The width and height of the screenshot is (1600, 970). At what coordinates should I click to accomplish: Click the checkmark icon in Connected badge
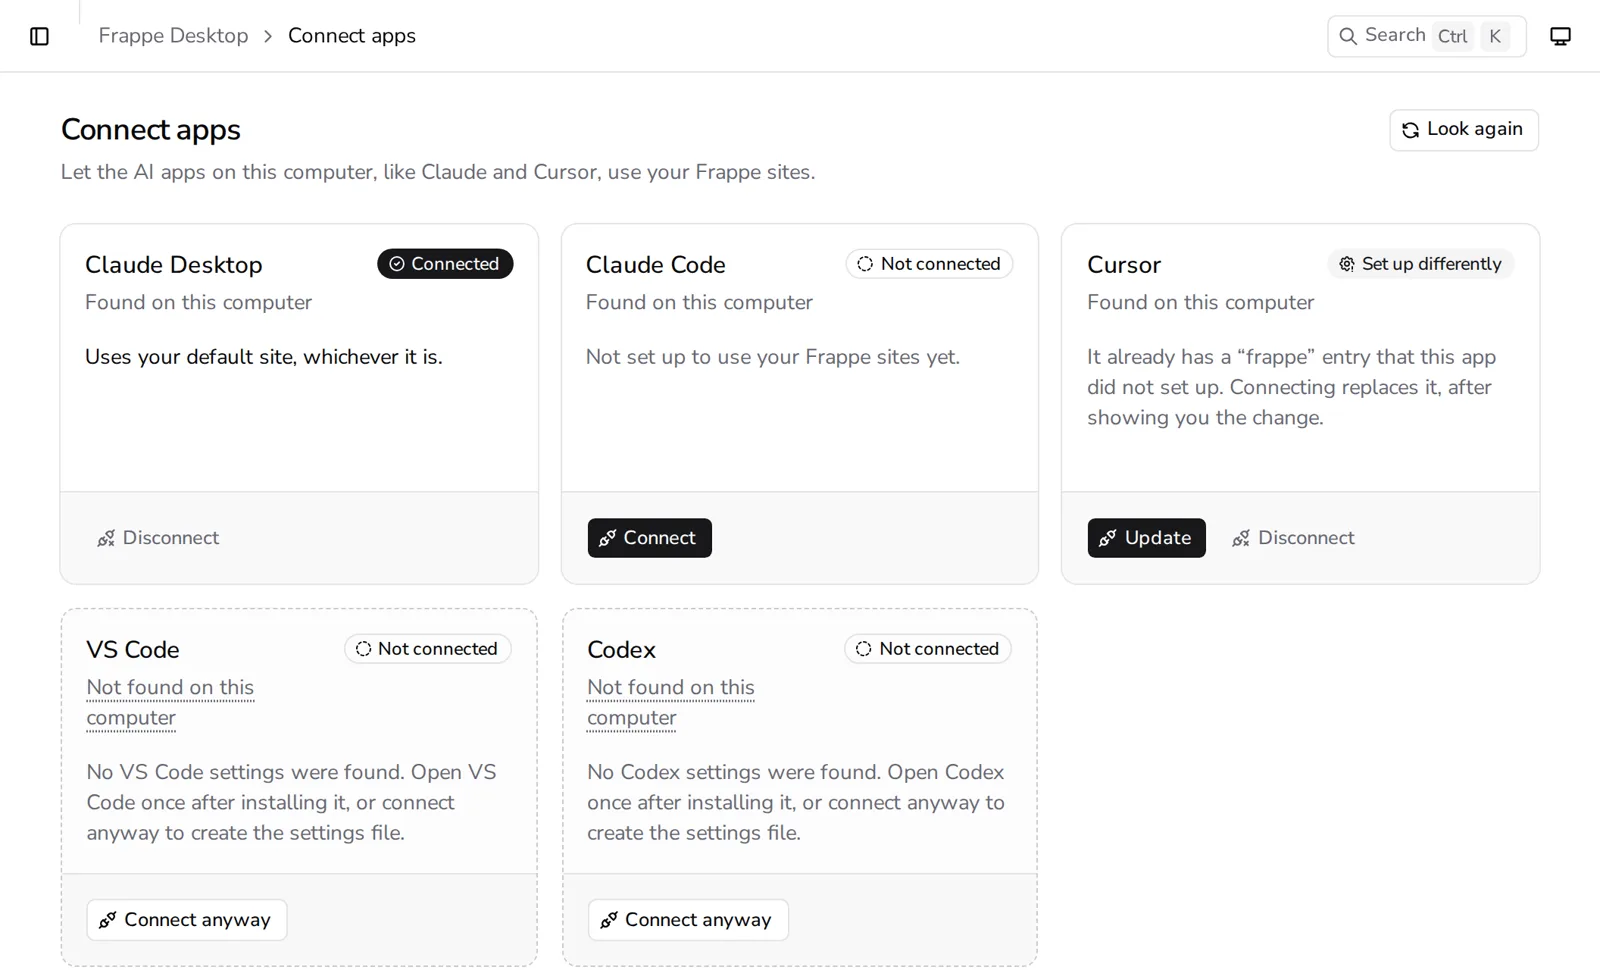(x=397, y=264)
